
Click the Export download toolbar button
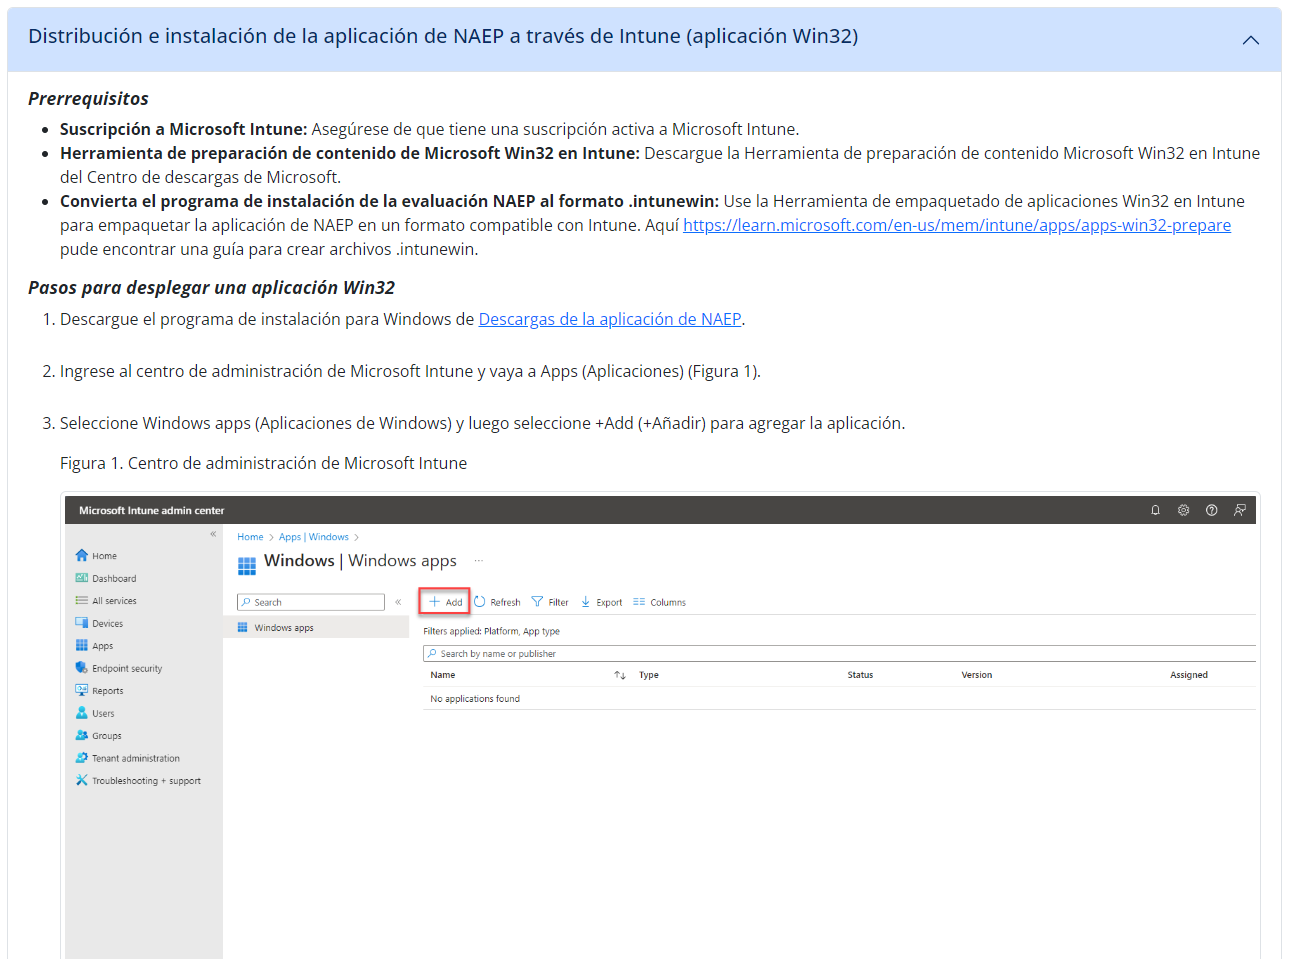[x=601, y=602]
